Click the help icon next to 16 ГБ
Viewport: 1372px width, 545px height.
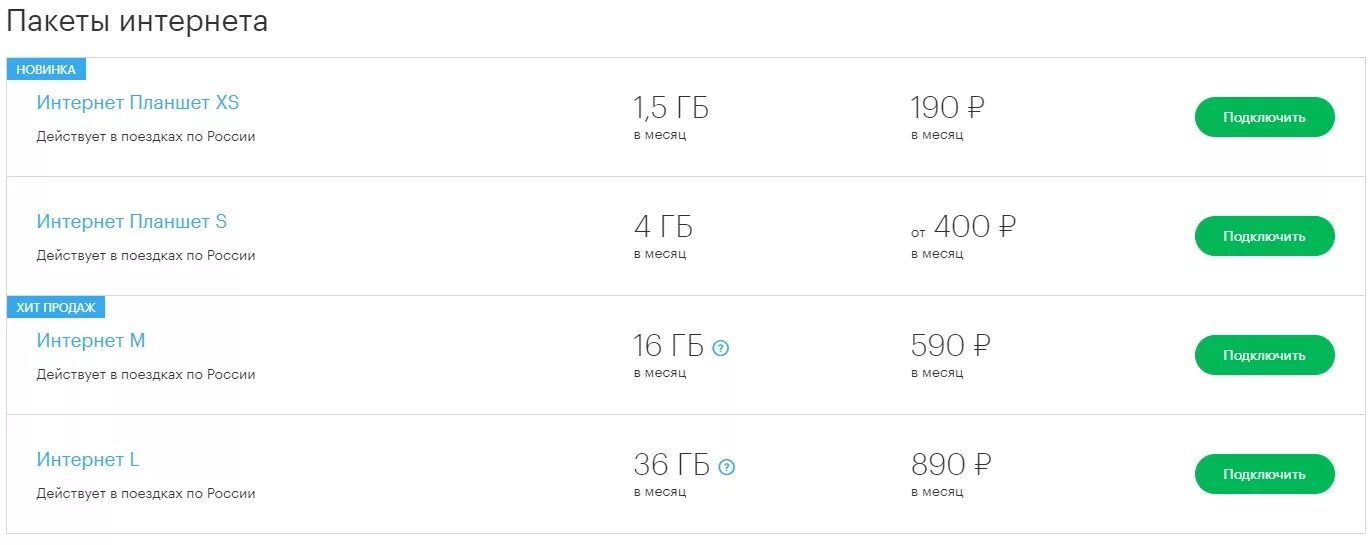(x=721, y=348)
